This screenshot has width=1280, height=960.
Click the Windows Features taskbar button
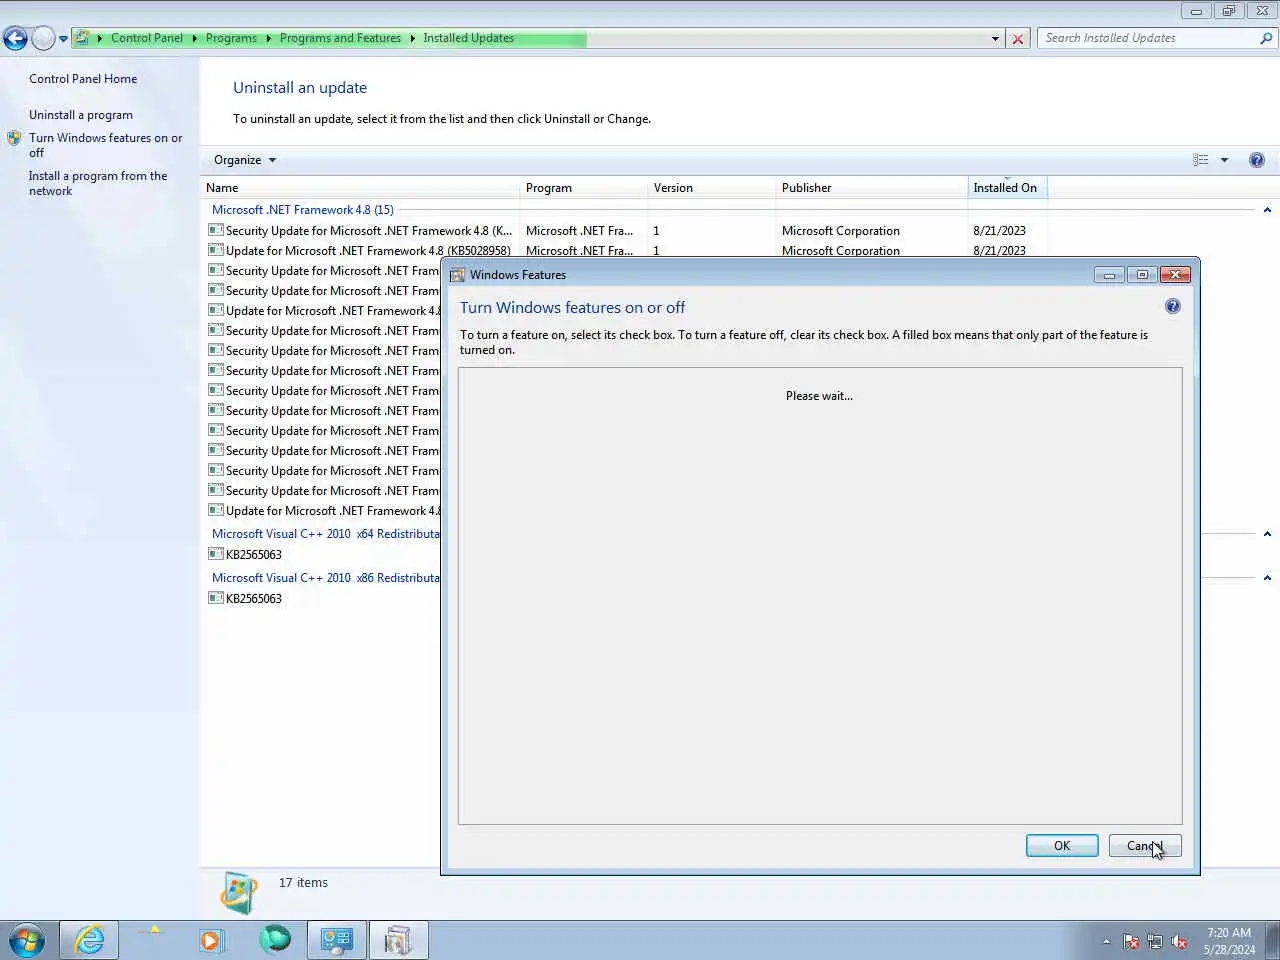(399, 940)
